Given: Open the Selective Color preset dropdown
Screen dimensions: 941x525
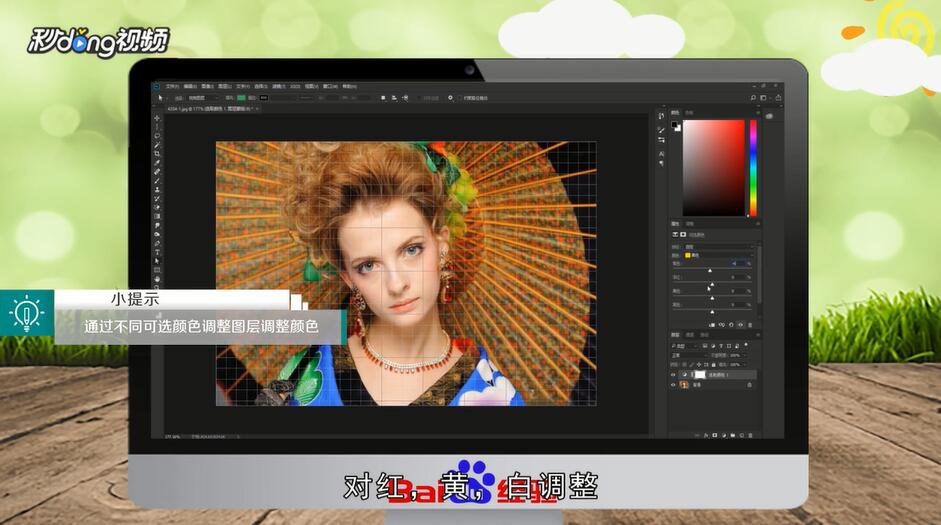Looking at the screenshot, I should [718, 247].
